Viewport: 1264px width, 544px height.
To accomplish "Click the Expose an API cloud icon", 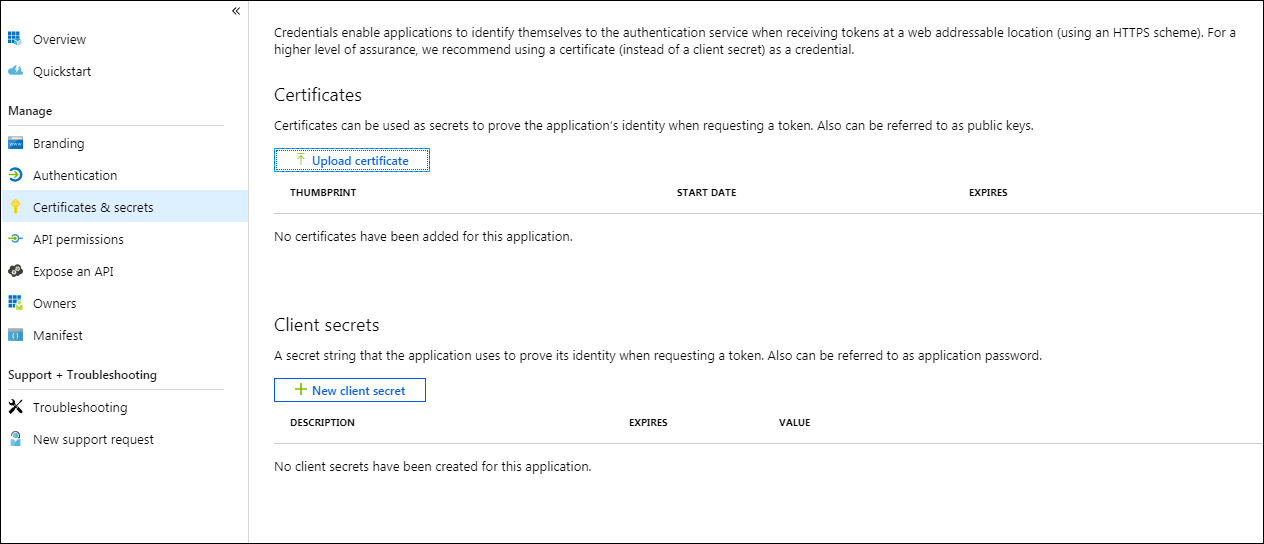I will (15, 271).
